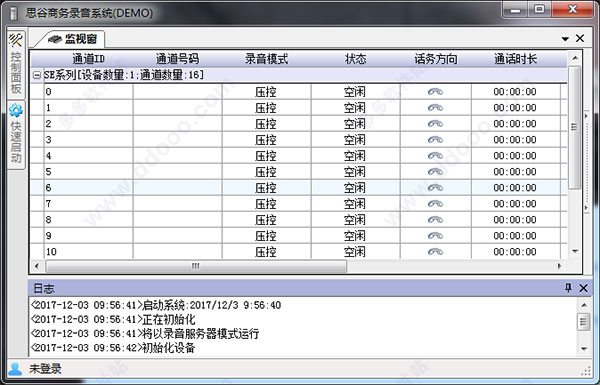The image size is (600, 385).
Task: Pin the 日志 log panel
Action: click(x=568, y=288)
